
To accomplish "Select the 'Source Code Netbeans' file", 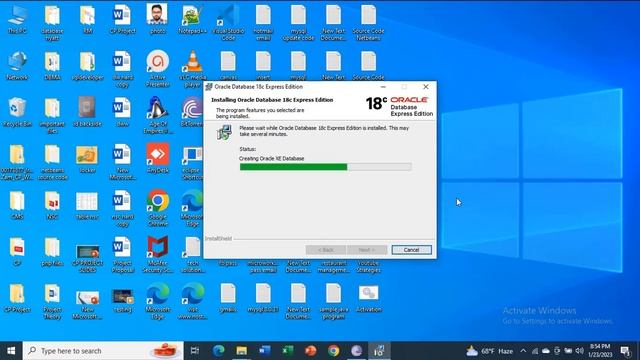I will [368, 23].
